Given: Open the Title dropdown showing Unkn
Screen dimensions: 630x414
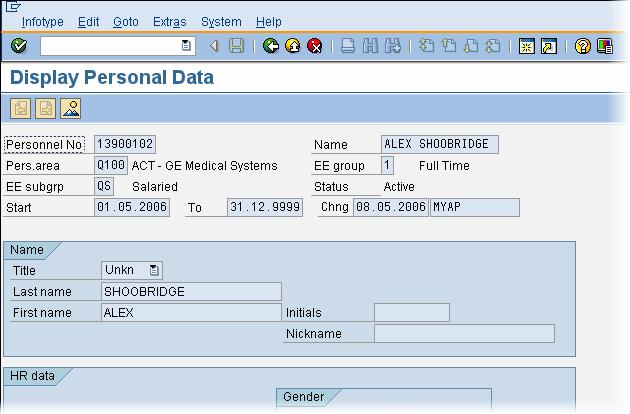Looking at the screenshot, I should 153,270.
